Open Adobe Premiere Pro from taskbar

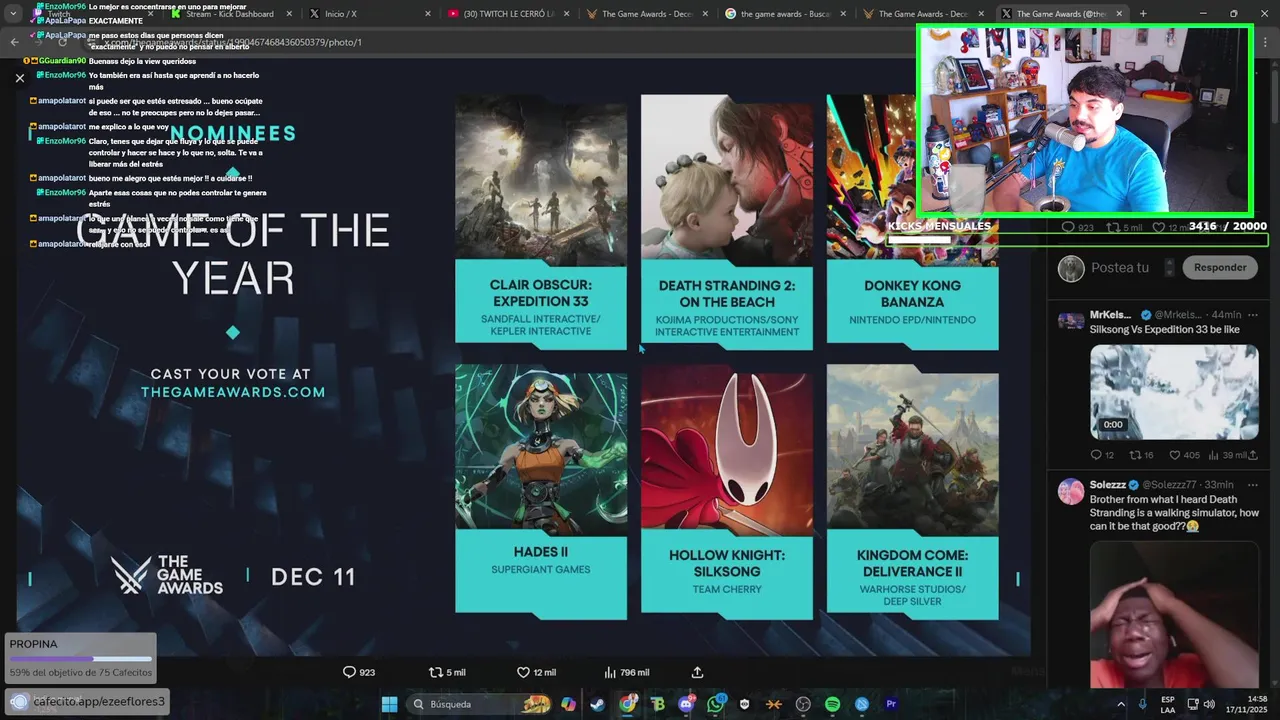click(x=891, y=704)
